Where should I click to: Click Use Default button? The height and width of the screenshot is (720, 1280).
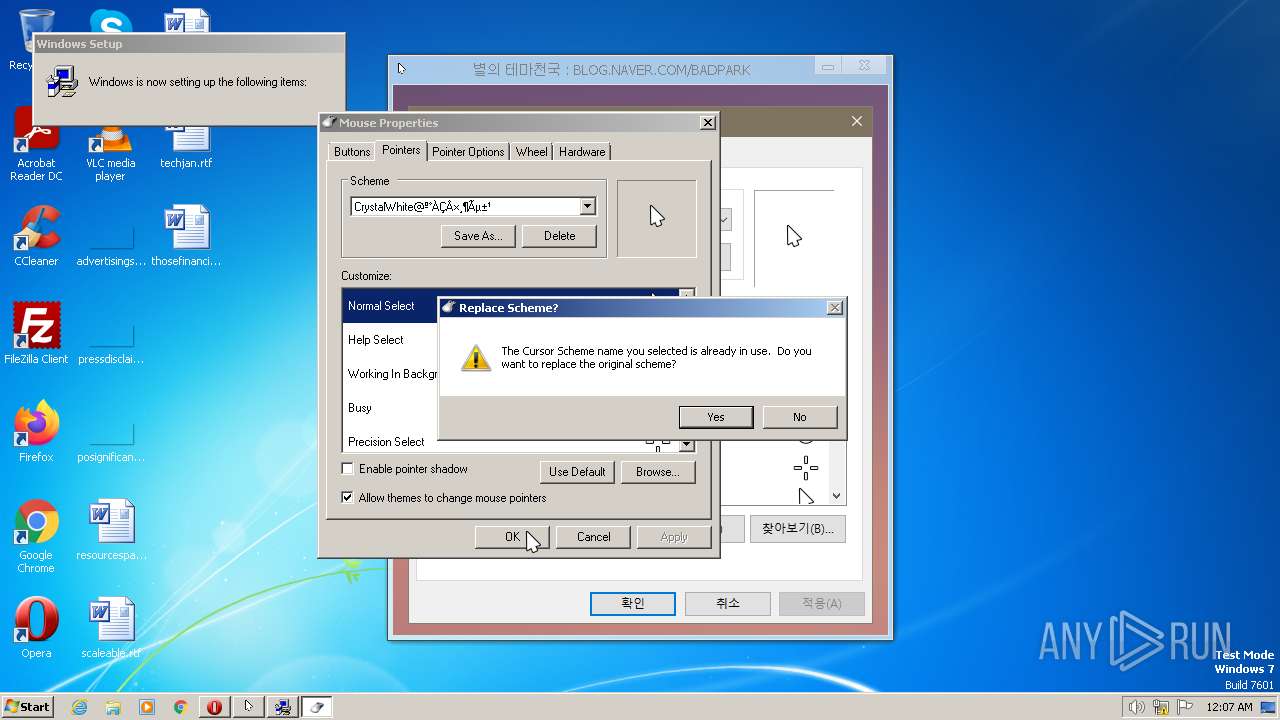[x=577, y=472]
